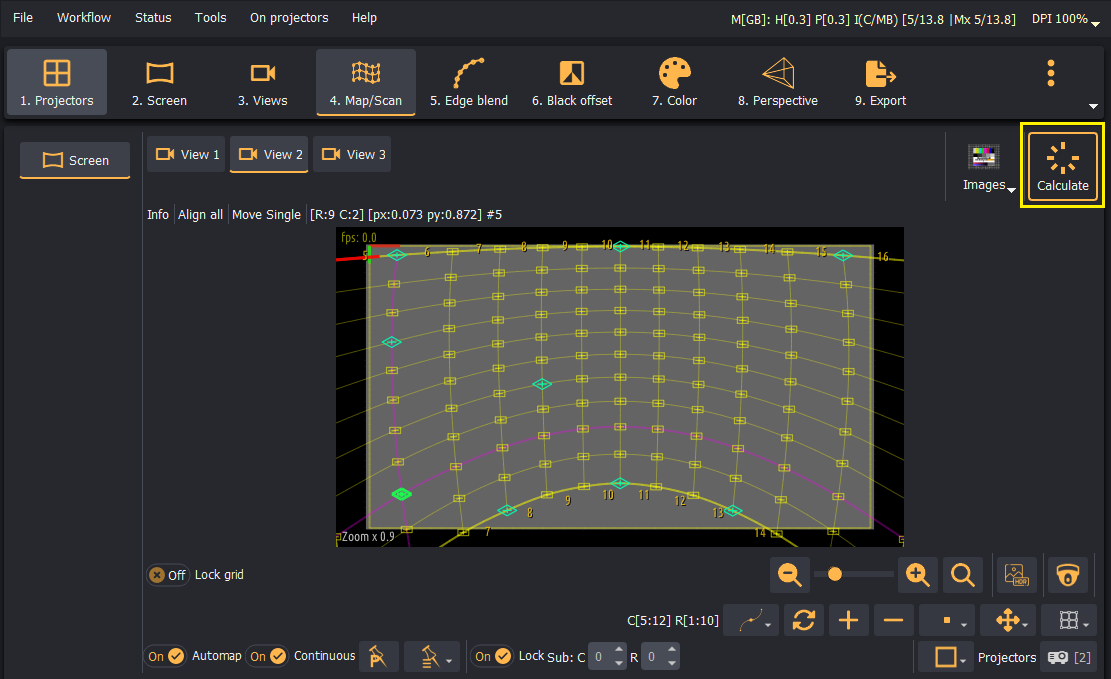Click the Calculate button
This screenshot has width=1111, height=679.
(x=1062, y=166)
